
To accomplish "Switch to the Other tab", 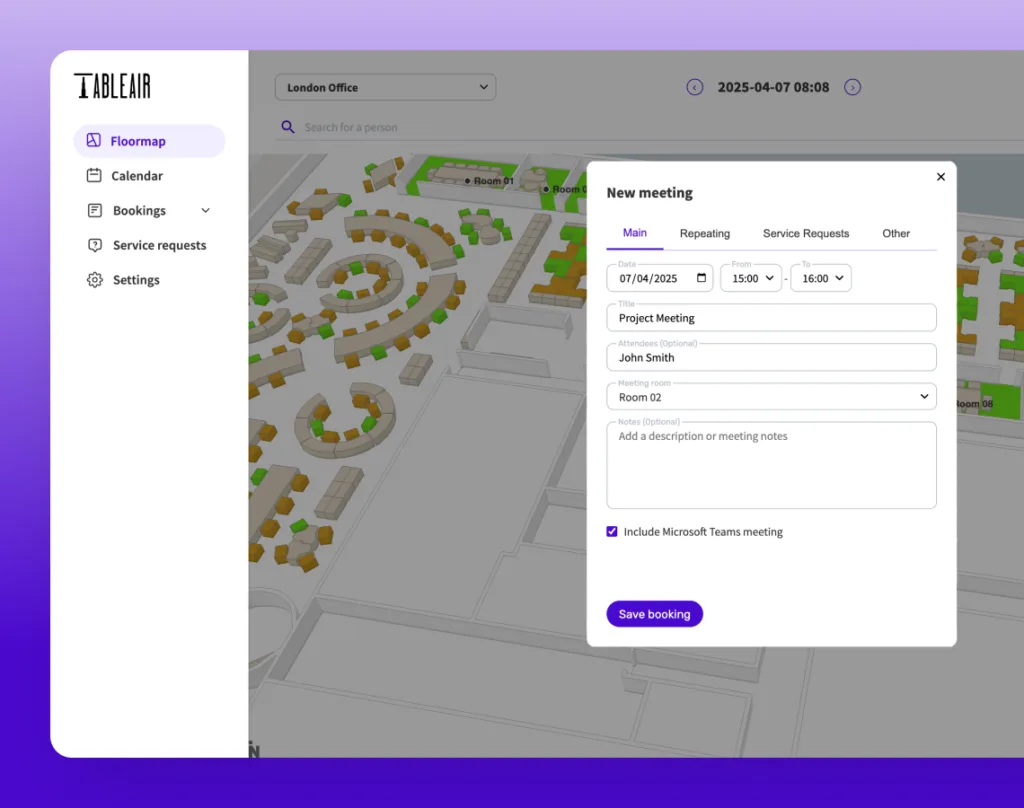I will point(895,233).
